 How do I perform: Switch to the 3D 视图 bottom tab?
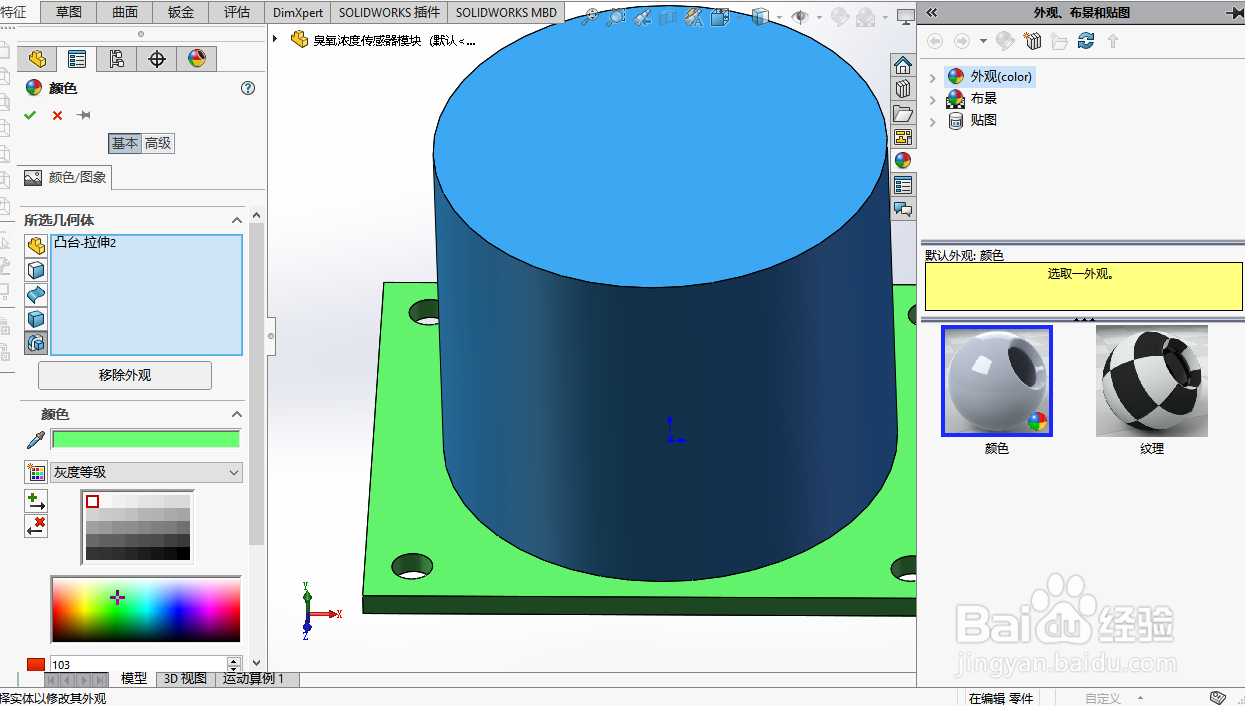tap(185, 678)
